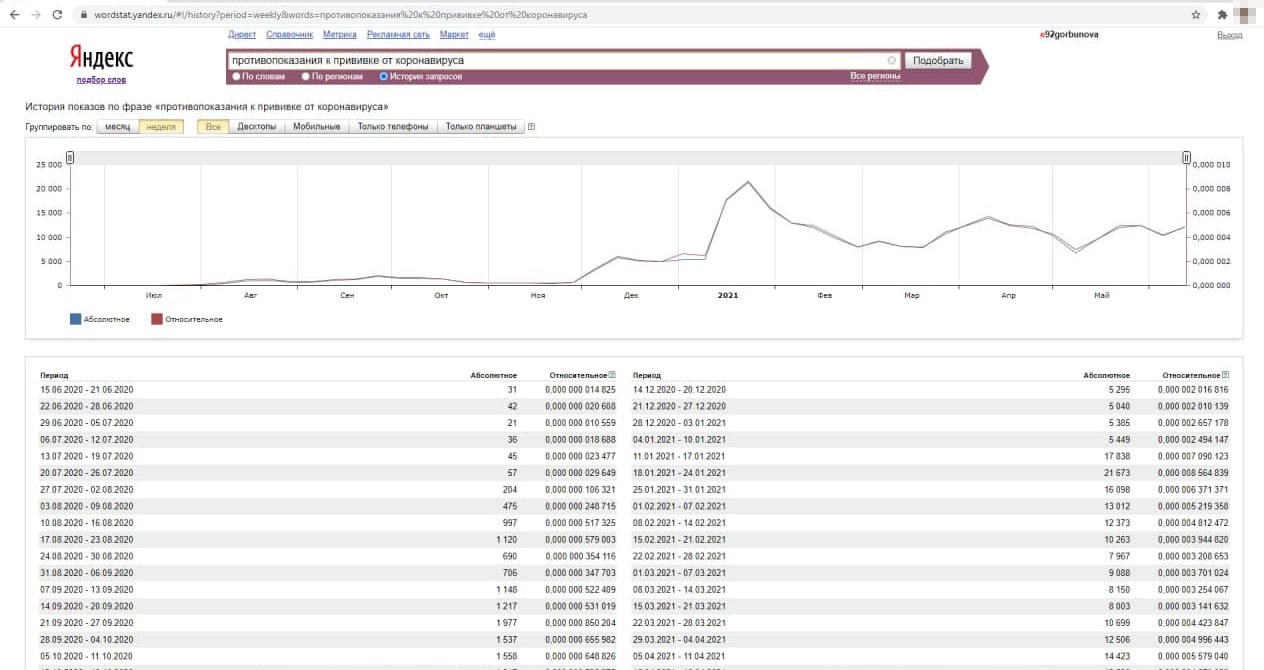
Task: Select the По регионам radio option
Action: (306, 76)
